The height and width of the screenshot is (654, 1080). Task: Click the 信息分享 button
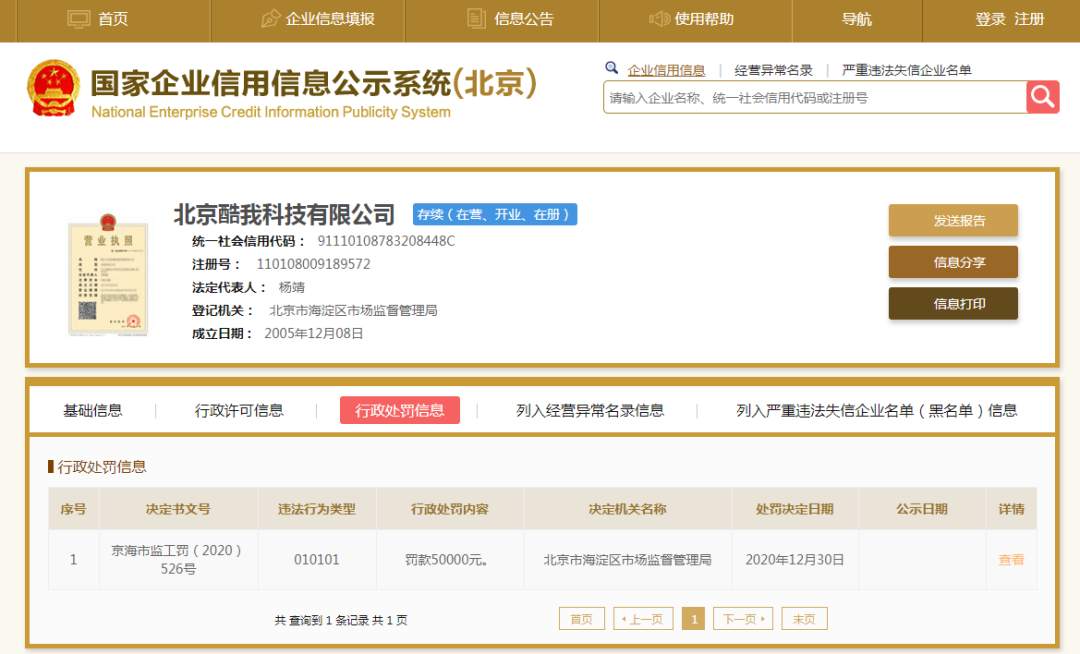pos(953,262)
